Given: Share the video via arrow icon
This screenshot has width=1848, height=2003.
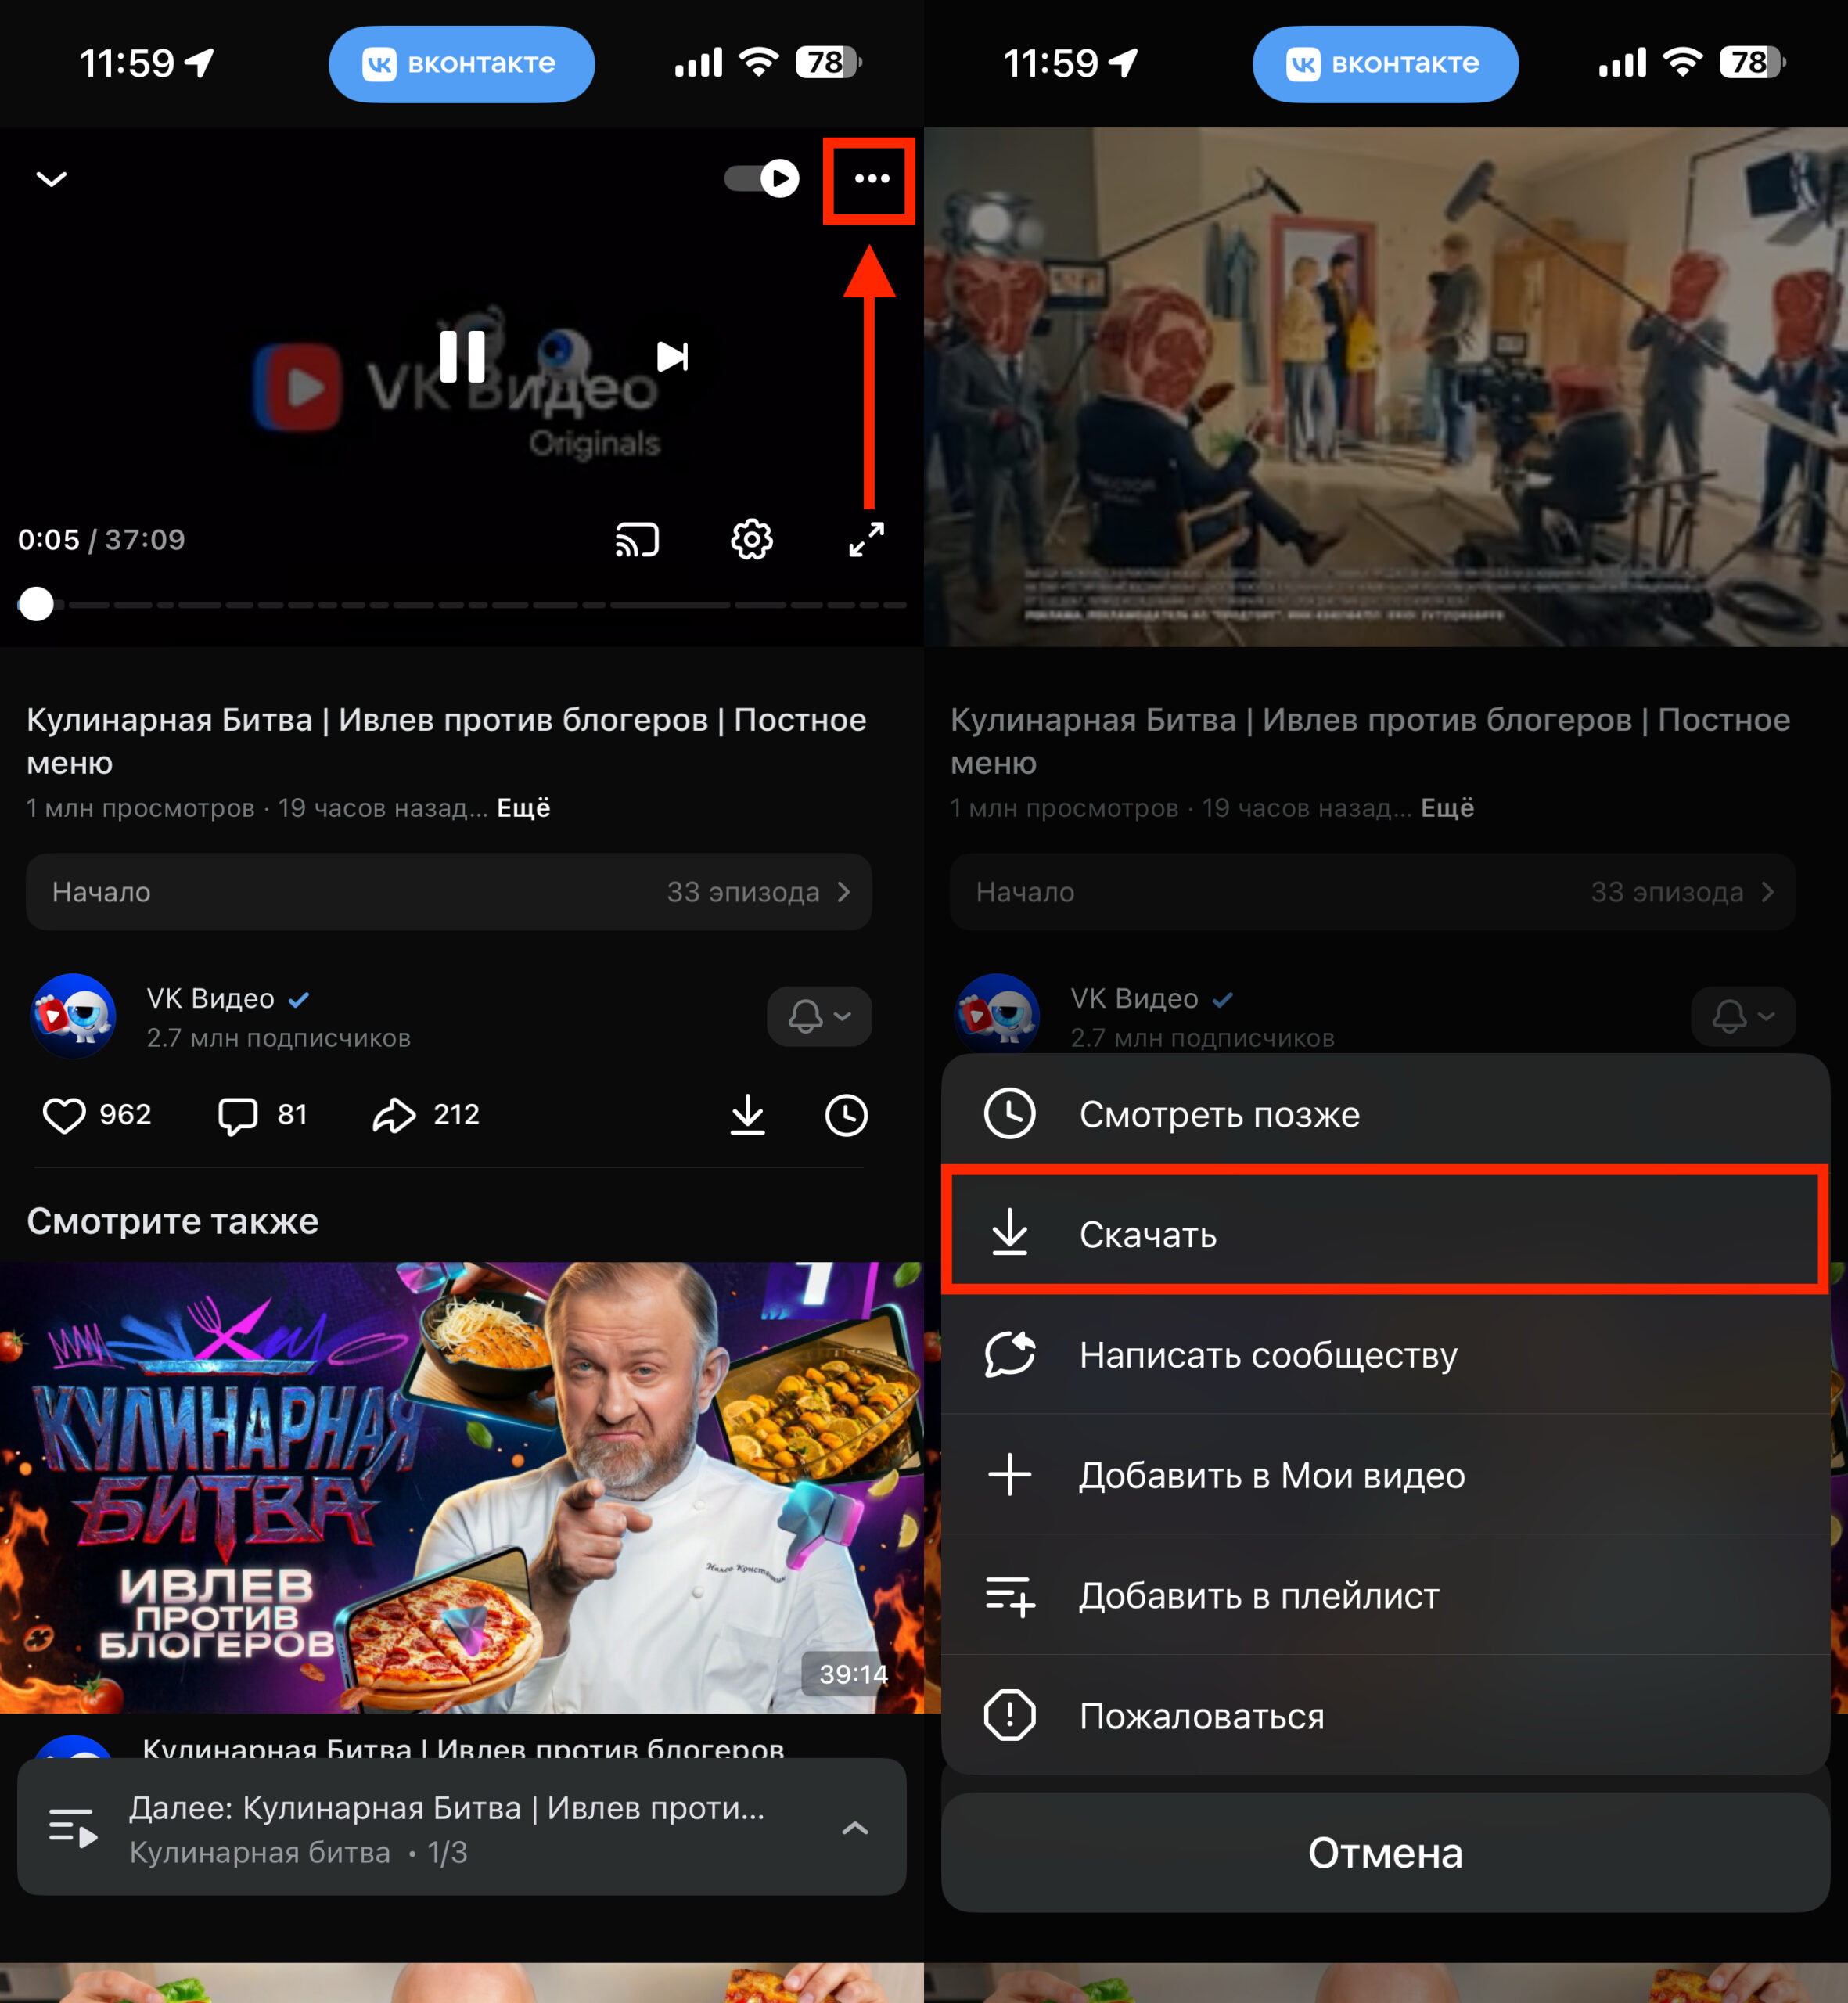Looking at the screenshot, I should point(394,1115).
